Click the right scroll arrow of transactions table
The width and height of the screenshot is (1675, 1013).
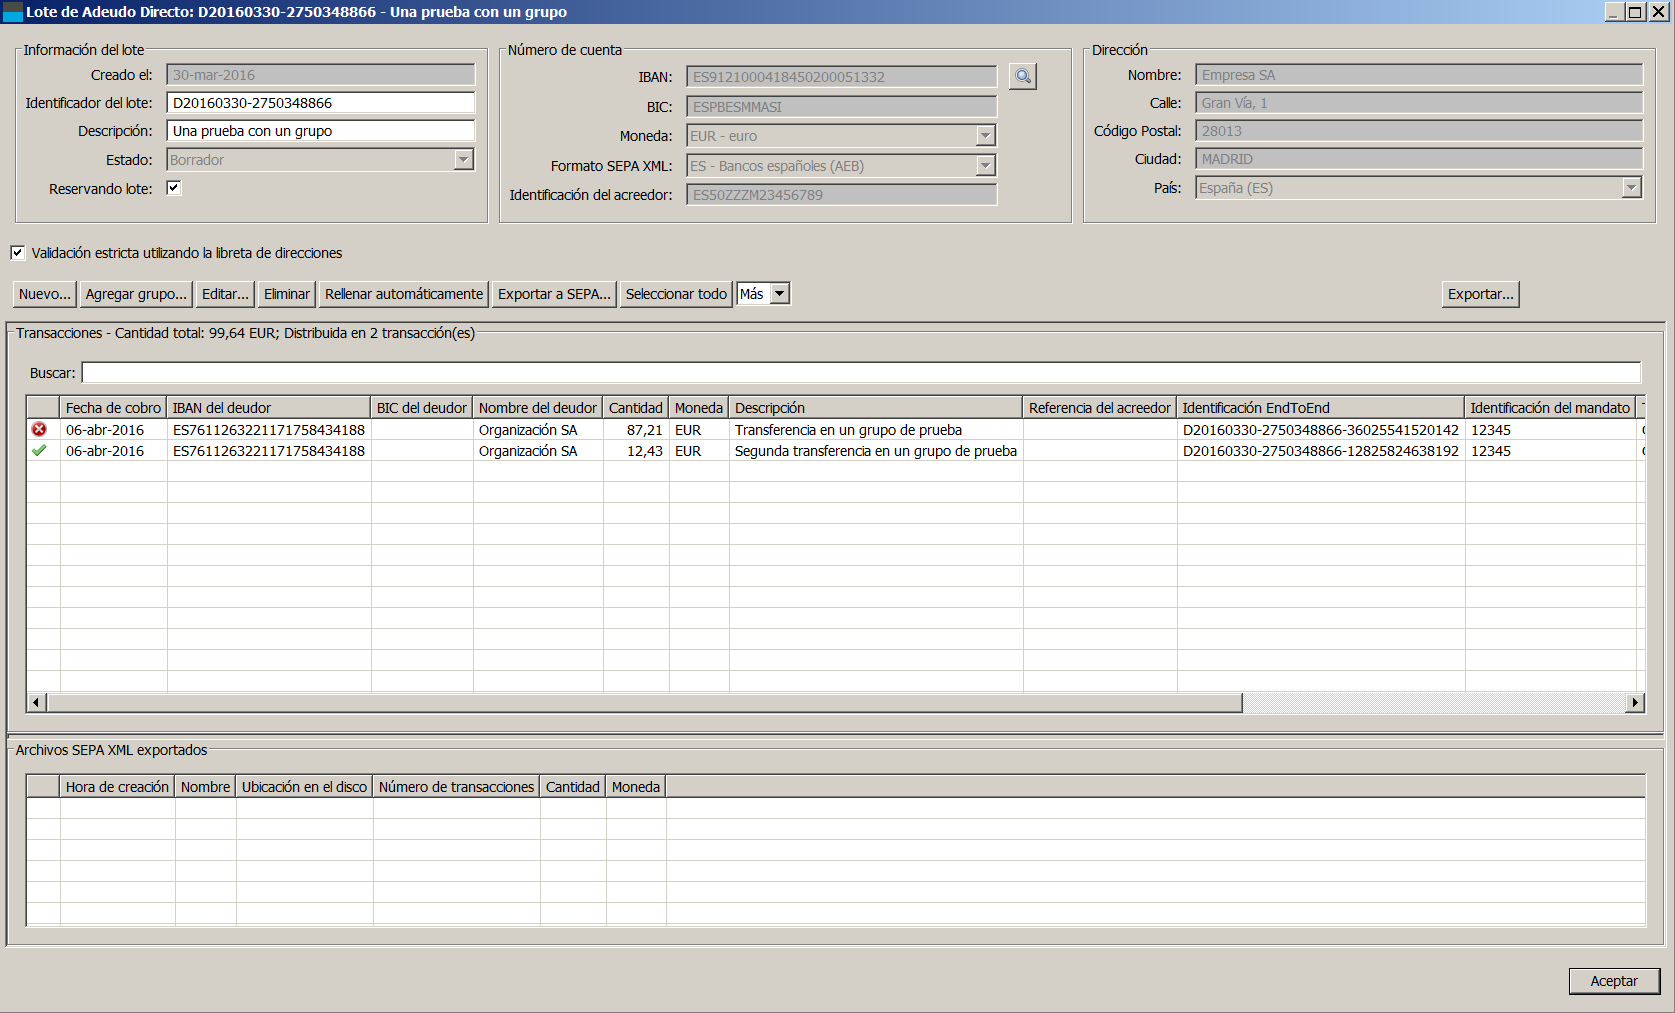coord(1635,703)
